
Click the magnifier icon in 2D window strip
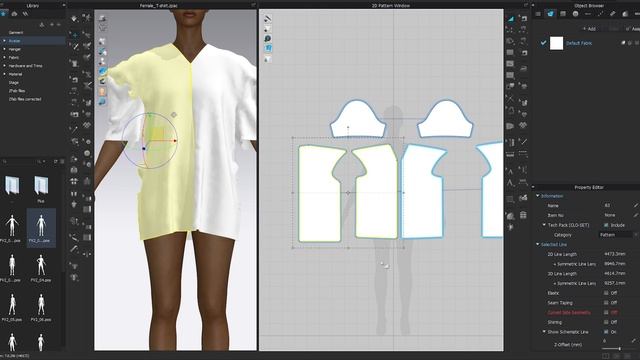[x=268, y=39]
